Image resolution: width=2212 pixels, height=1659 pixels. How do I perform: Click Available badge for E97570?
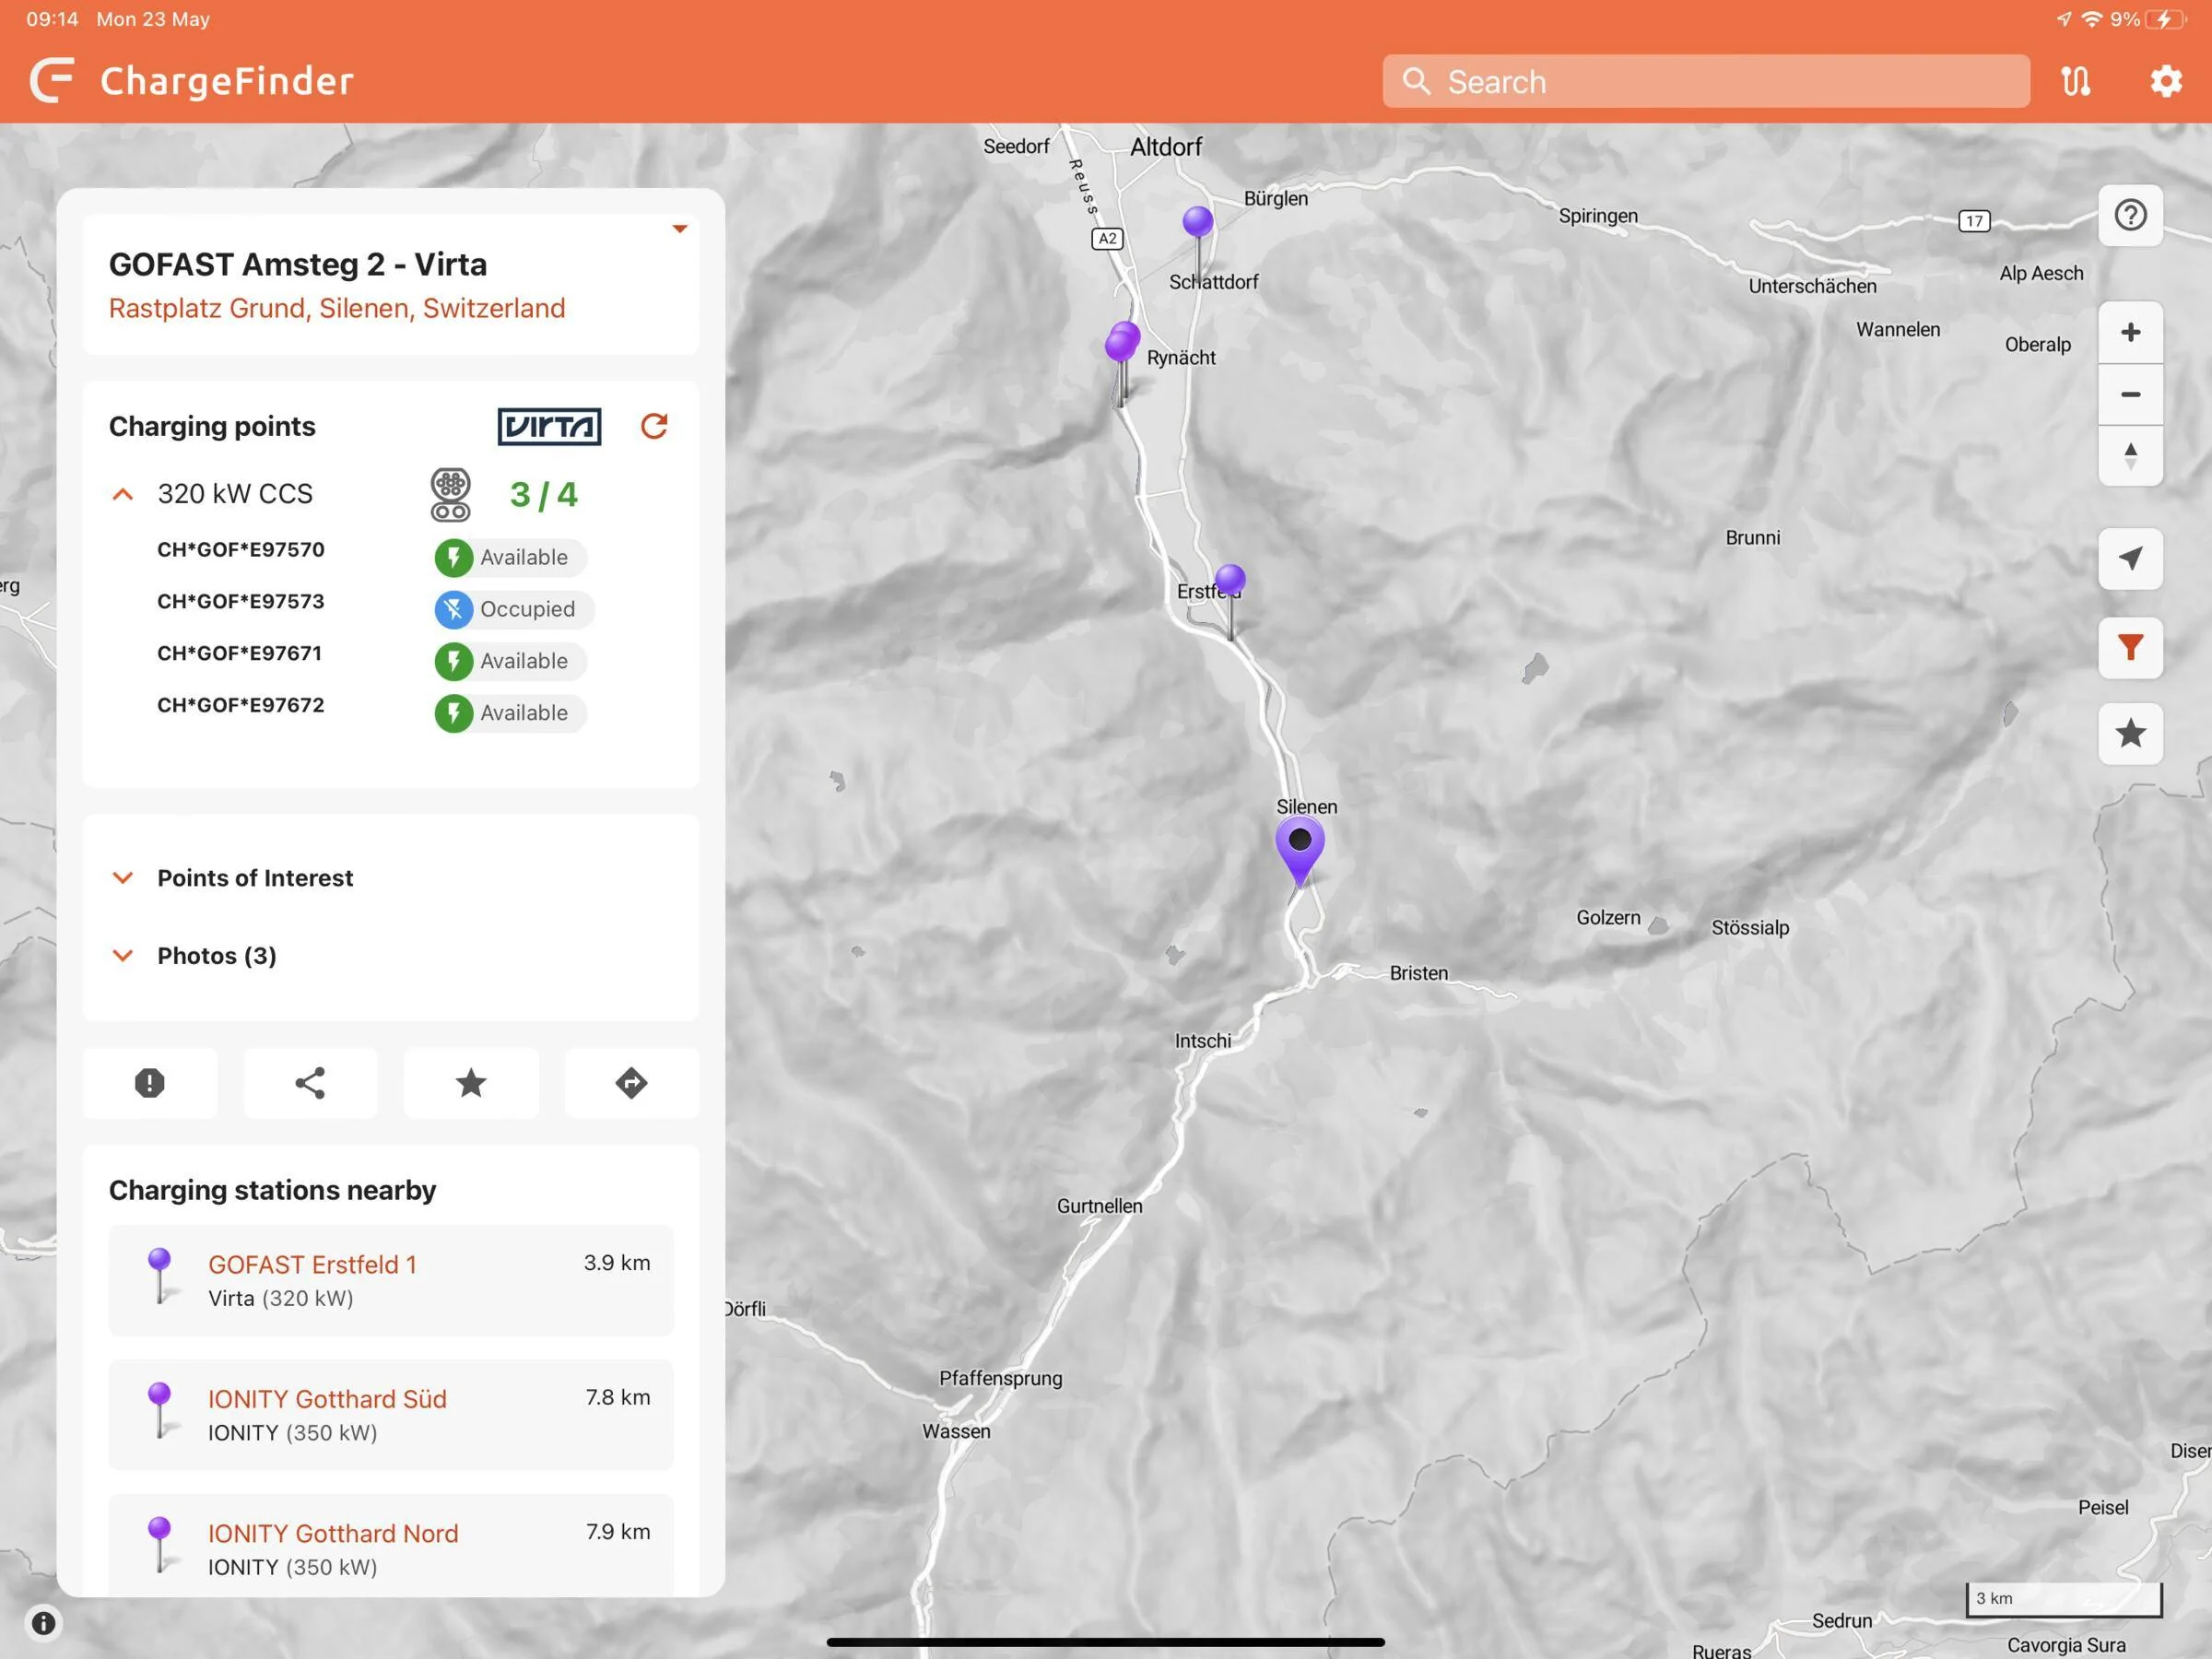(510, 557)
